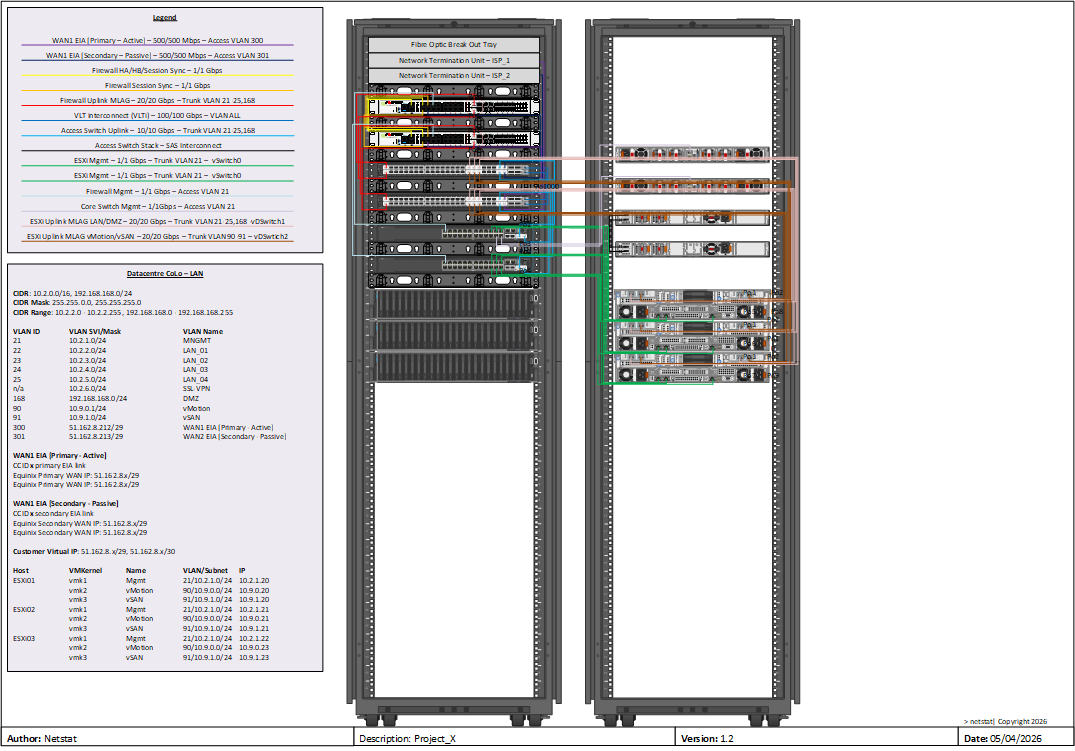Select the 'CIDR Mask' line
Viewport: 1075px width, 751px height.
coord(77,302)
